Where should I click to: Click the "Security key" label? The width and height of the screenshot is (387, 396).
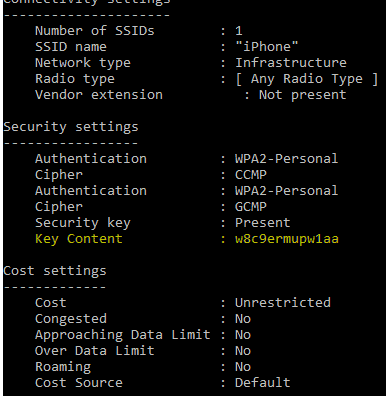pyautogui.click(x=83, y=223)
